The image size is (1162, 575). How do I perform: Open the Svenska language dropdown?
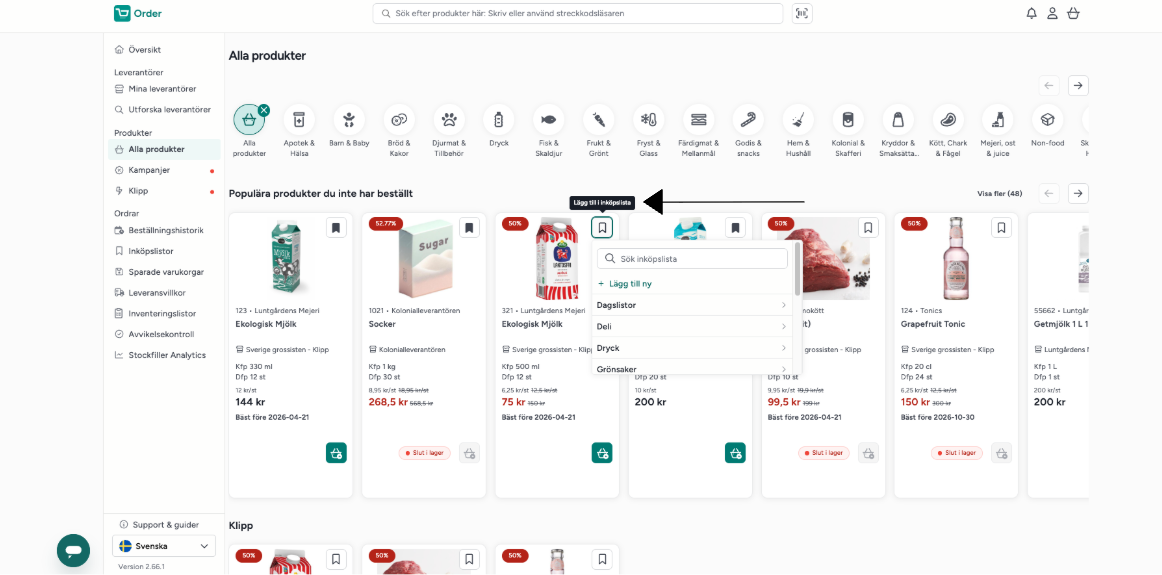164,546
